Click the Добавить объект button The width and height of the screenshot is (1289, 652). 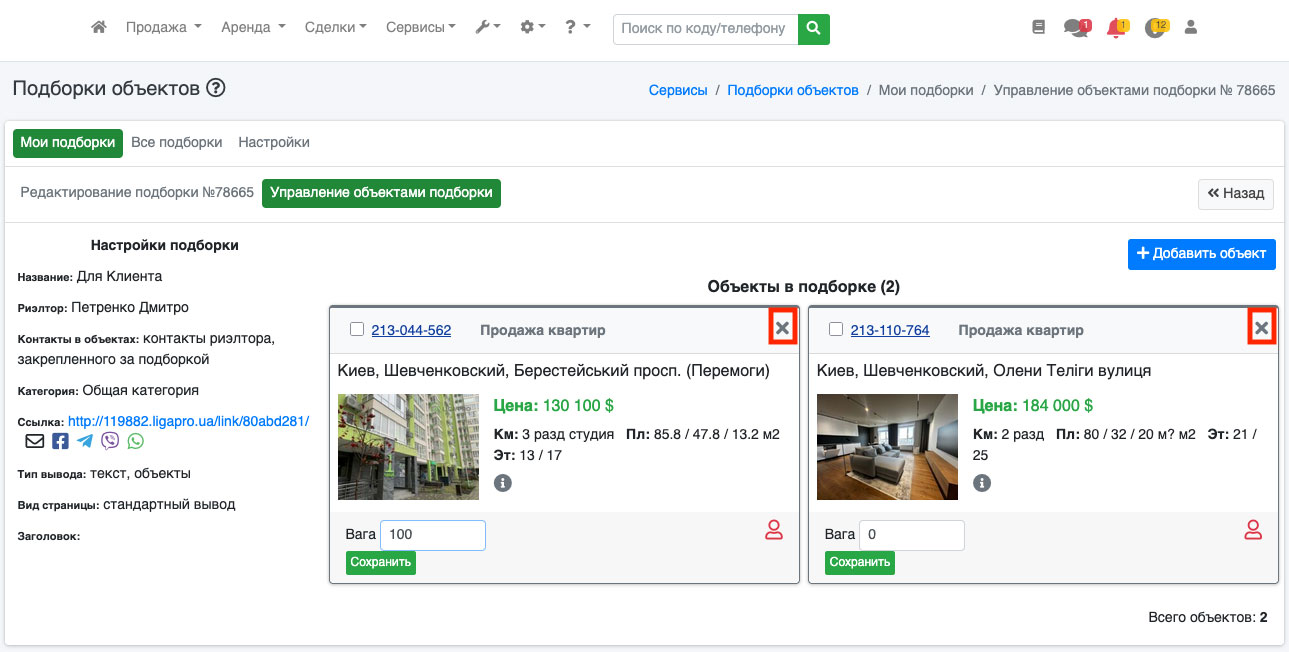coord(1201,254)
